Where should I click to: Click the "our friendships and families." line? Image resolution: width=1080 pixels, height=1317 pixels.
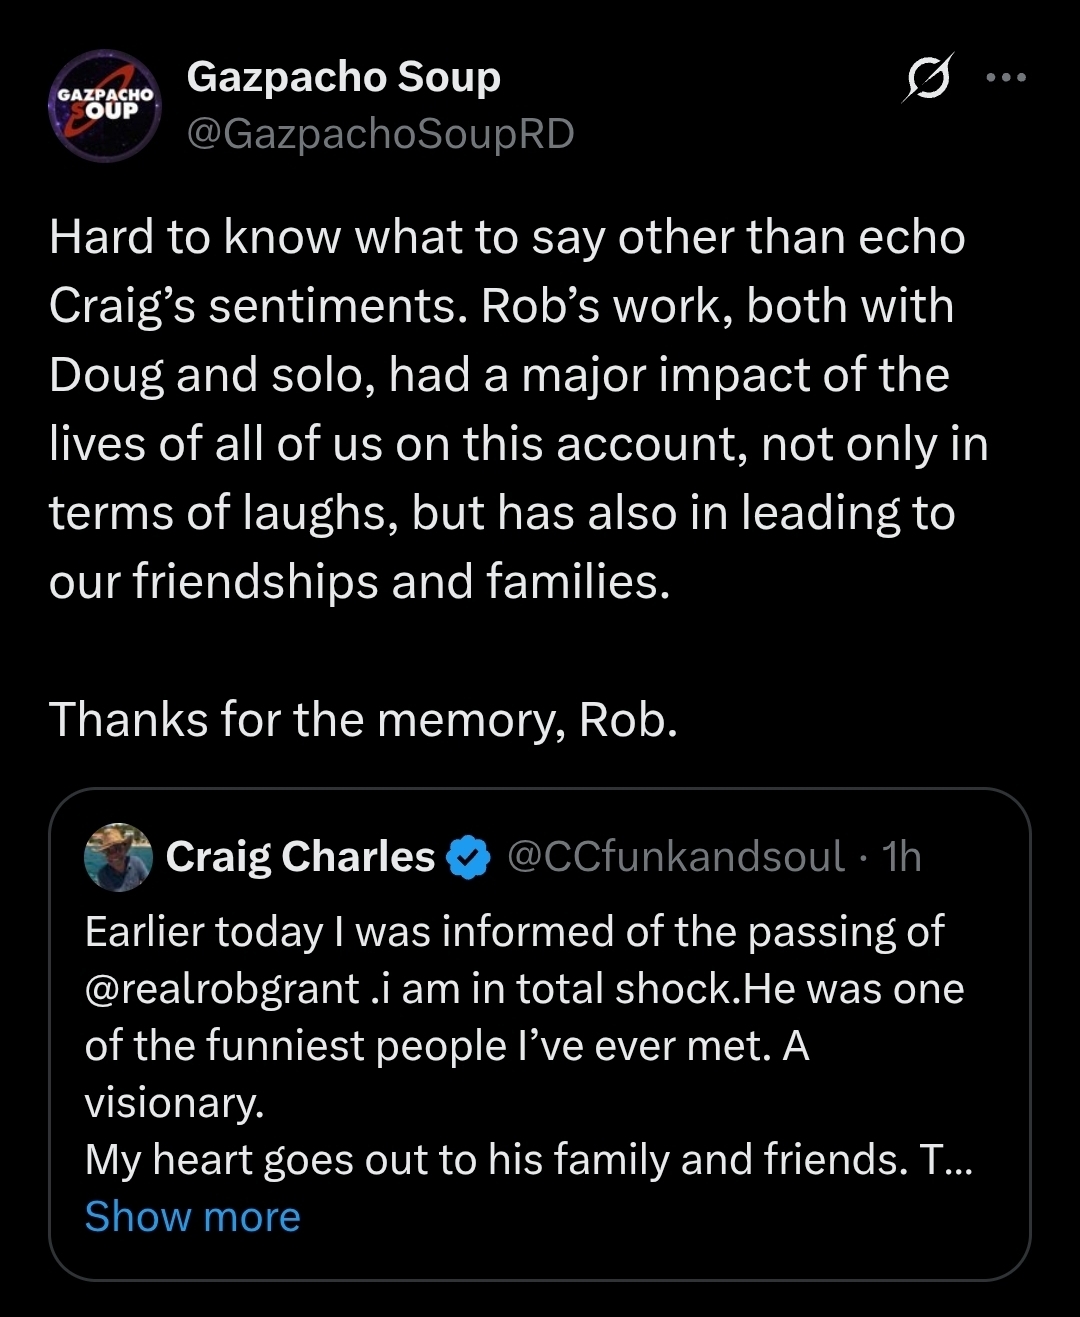359,581
